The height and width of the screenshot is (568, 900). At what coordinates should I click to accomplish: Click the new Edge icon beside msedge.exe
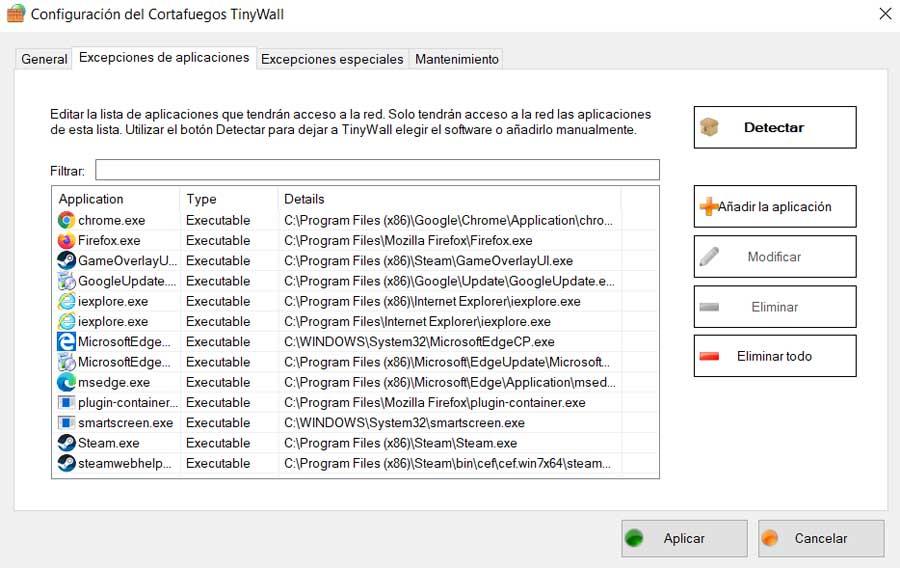click(x=67, y=382)
